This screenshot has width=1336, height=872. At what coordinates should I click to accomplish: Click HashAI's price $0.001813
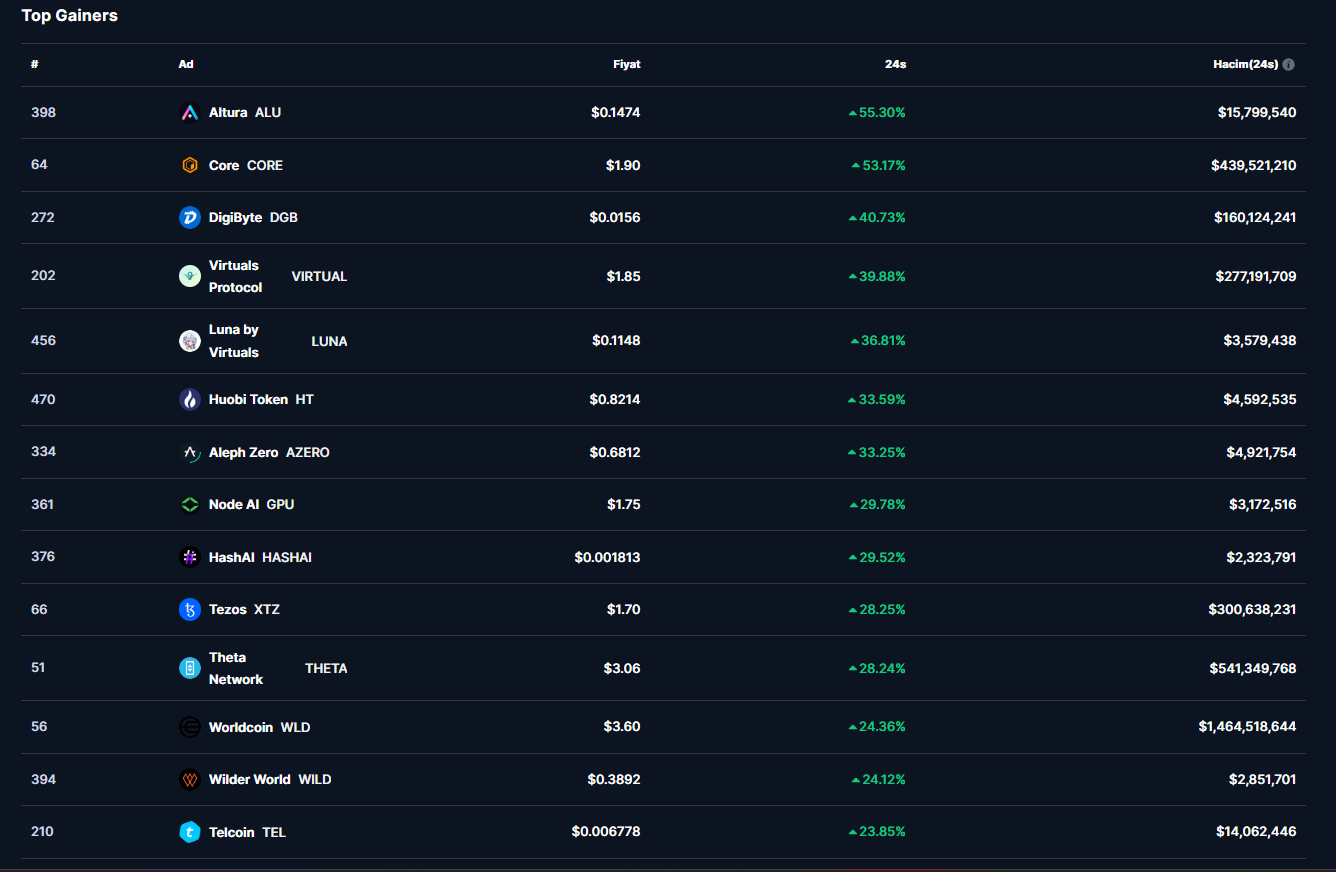tap(607, 557)
